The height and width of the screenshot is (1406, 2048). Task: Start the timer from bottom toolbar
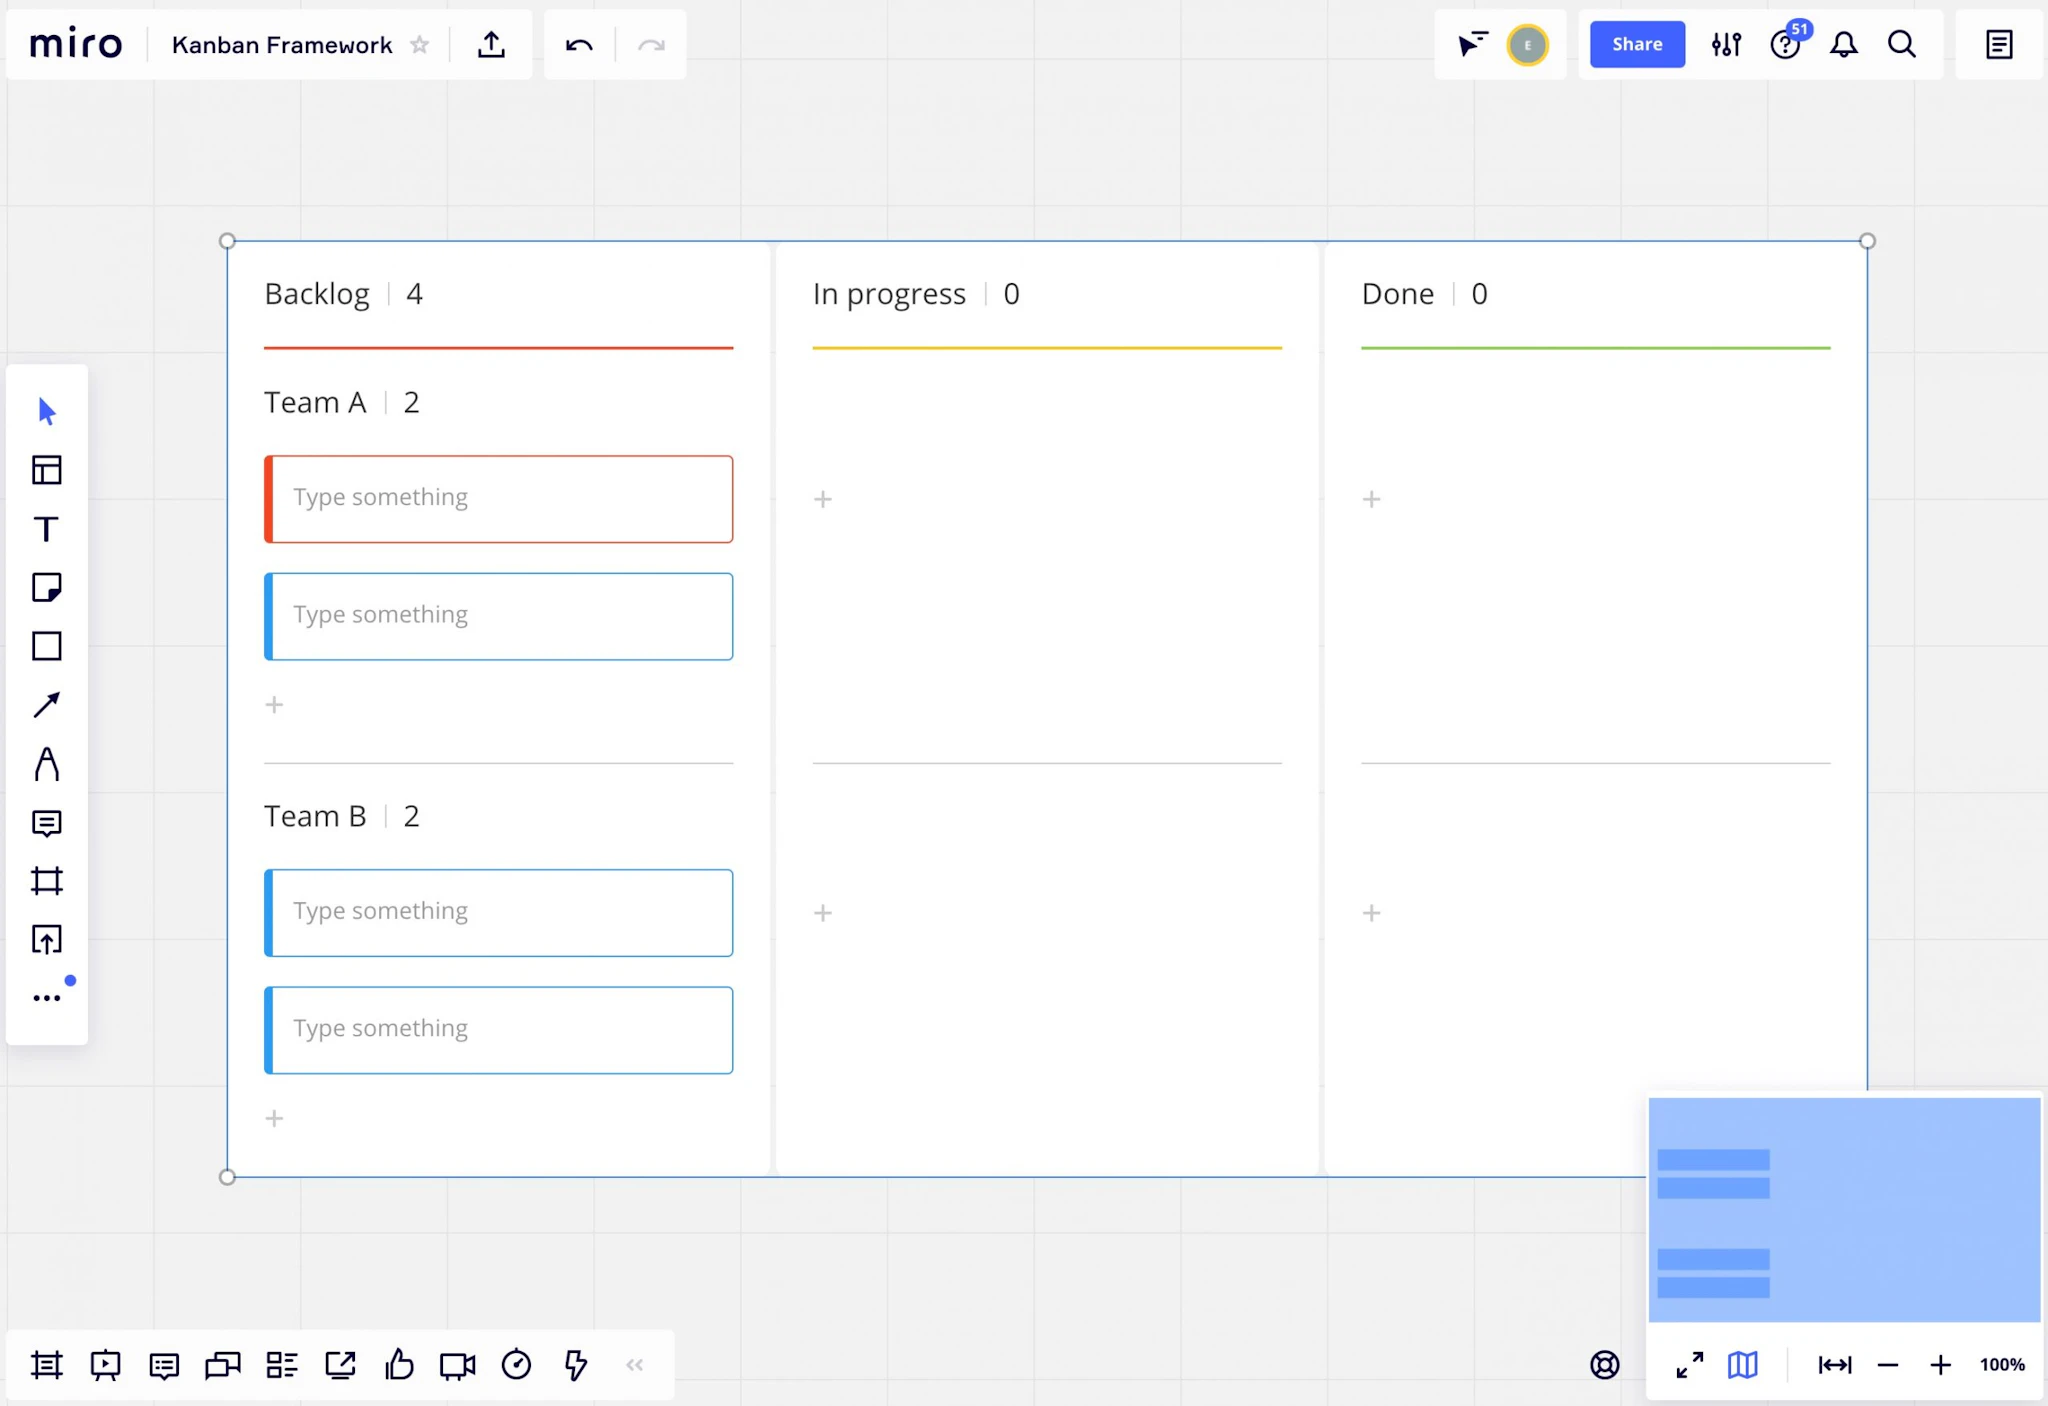(x=516, y=1365)
